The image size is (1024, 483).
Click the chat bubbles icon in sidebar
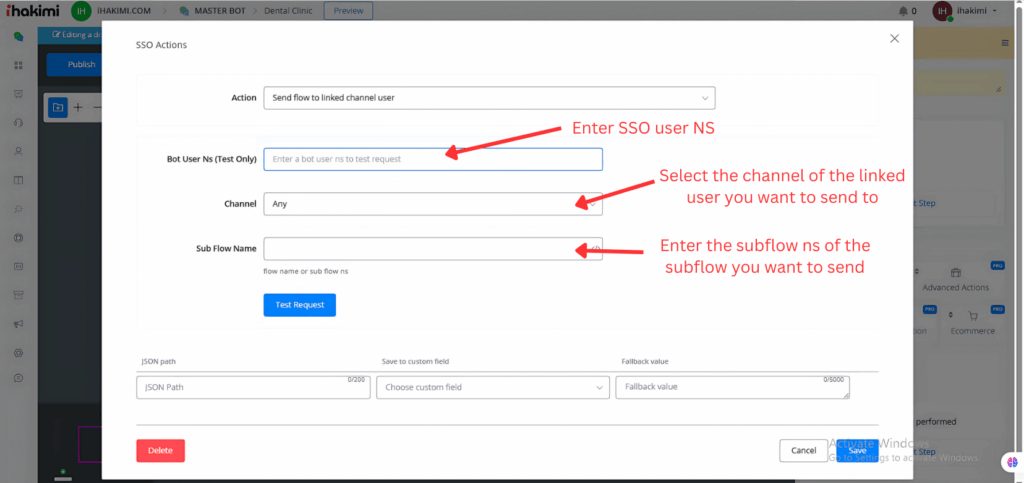[x=18, y=36]
